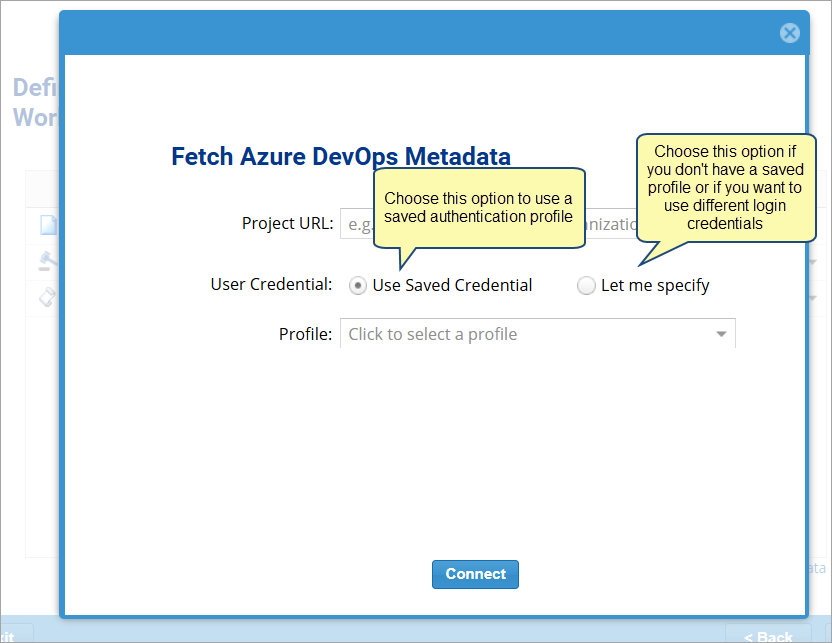Choose the Let me specify radio option
The height and width of the screenshot is (643, 832).
586,286
